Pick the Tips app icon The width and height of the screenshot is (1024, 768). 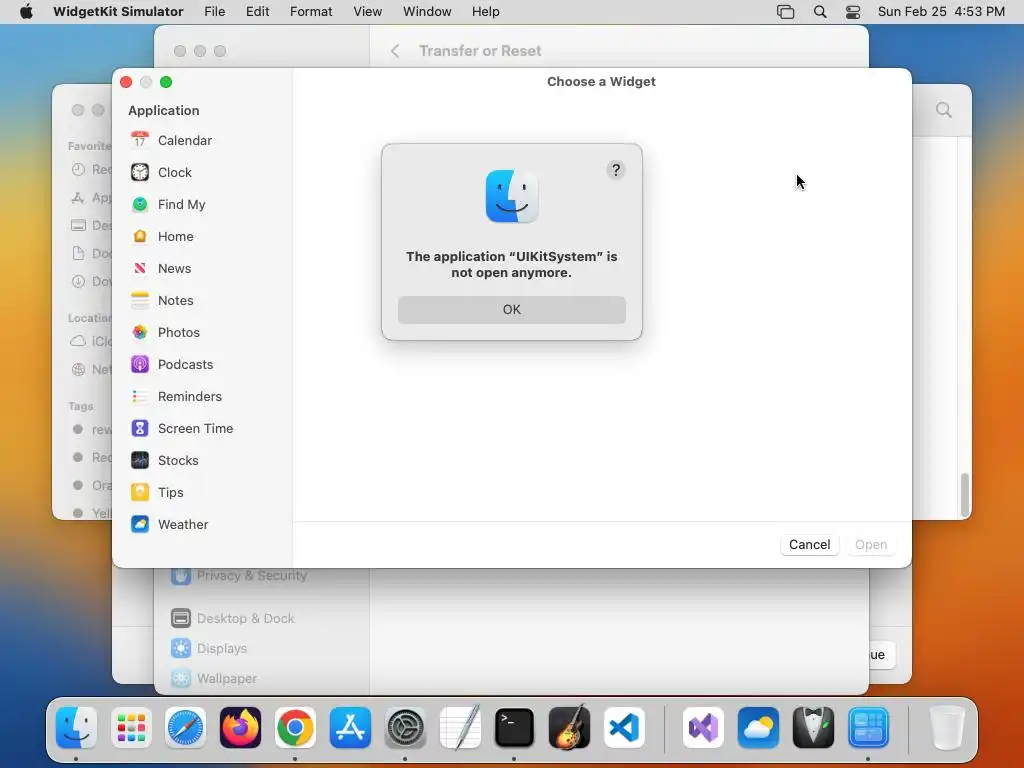(x=140, y=492)
